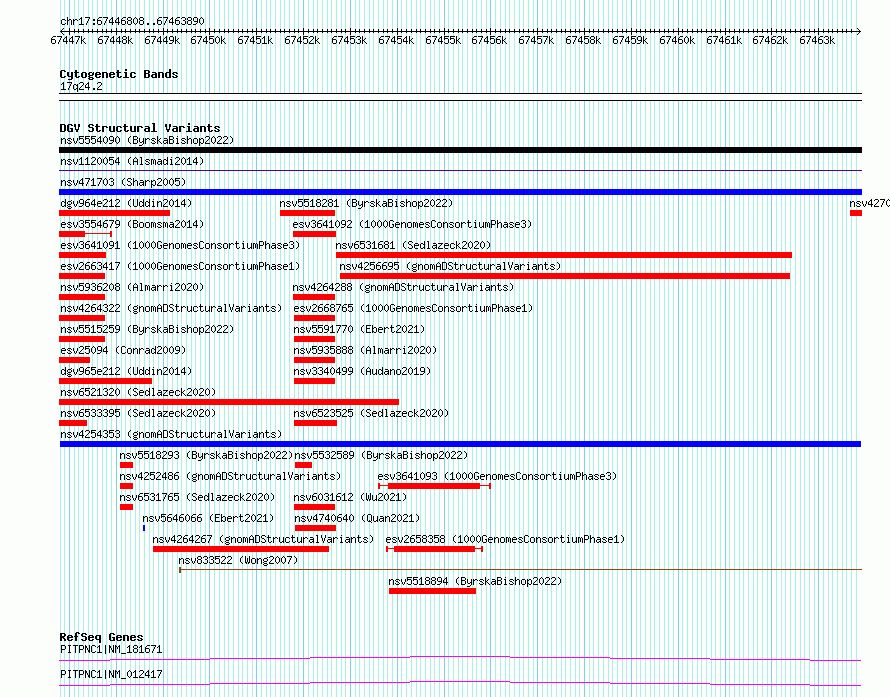Viewport: 890px width, 697px height.
Task: Select nsv5515259 (ByrskaBishop2022) label
Action: pyautogui.click(x=147, y=329)
